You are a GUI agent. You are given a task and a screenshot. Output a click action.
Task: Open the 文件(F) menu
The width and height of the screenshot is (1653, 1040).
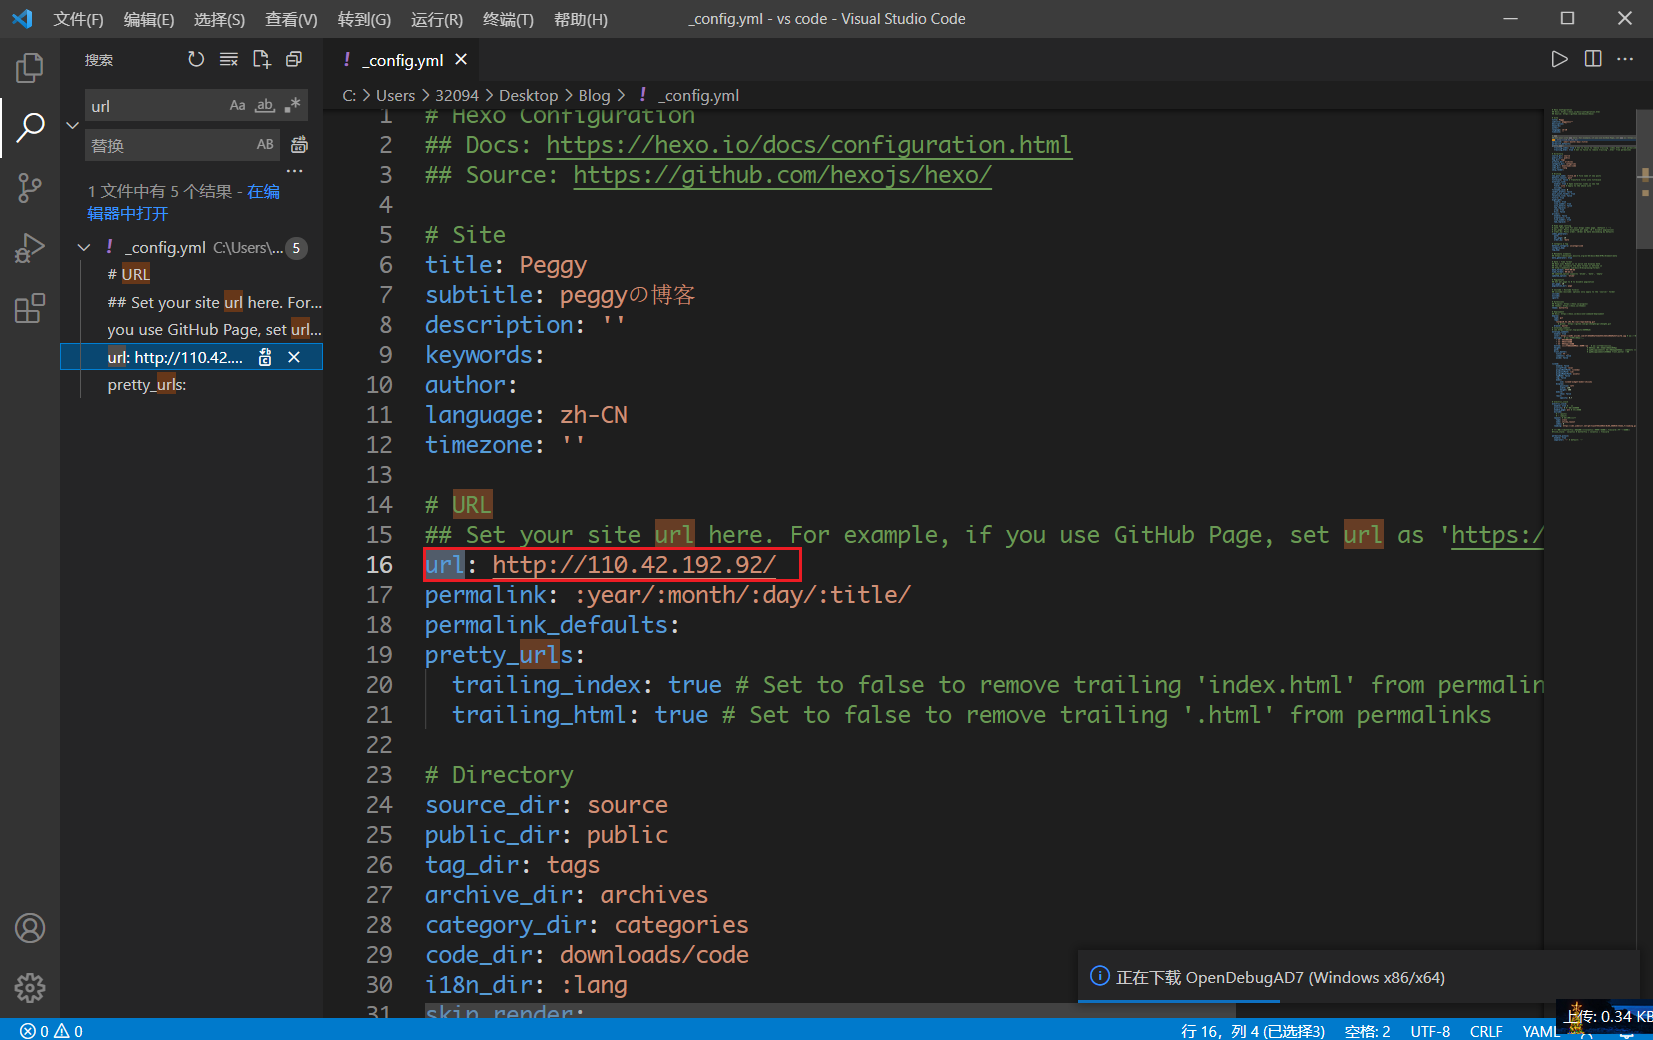[78, 19]
